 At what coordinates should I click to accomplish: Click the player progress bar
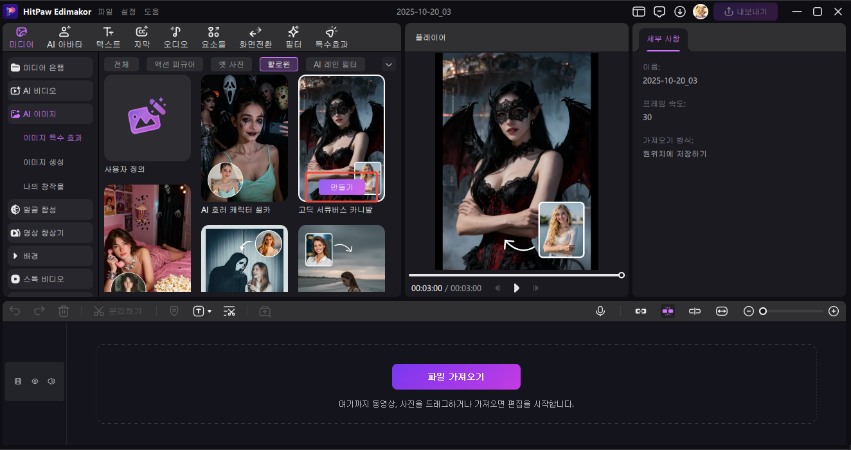tap(515, 274)
